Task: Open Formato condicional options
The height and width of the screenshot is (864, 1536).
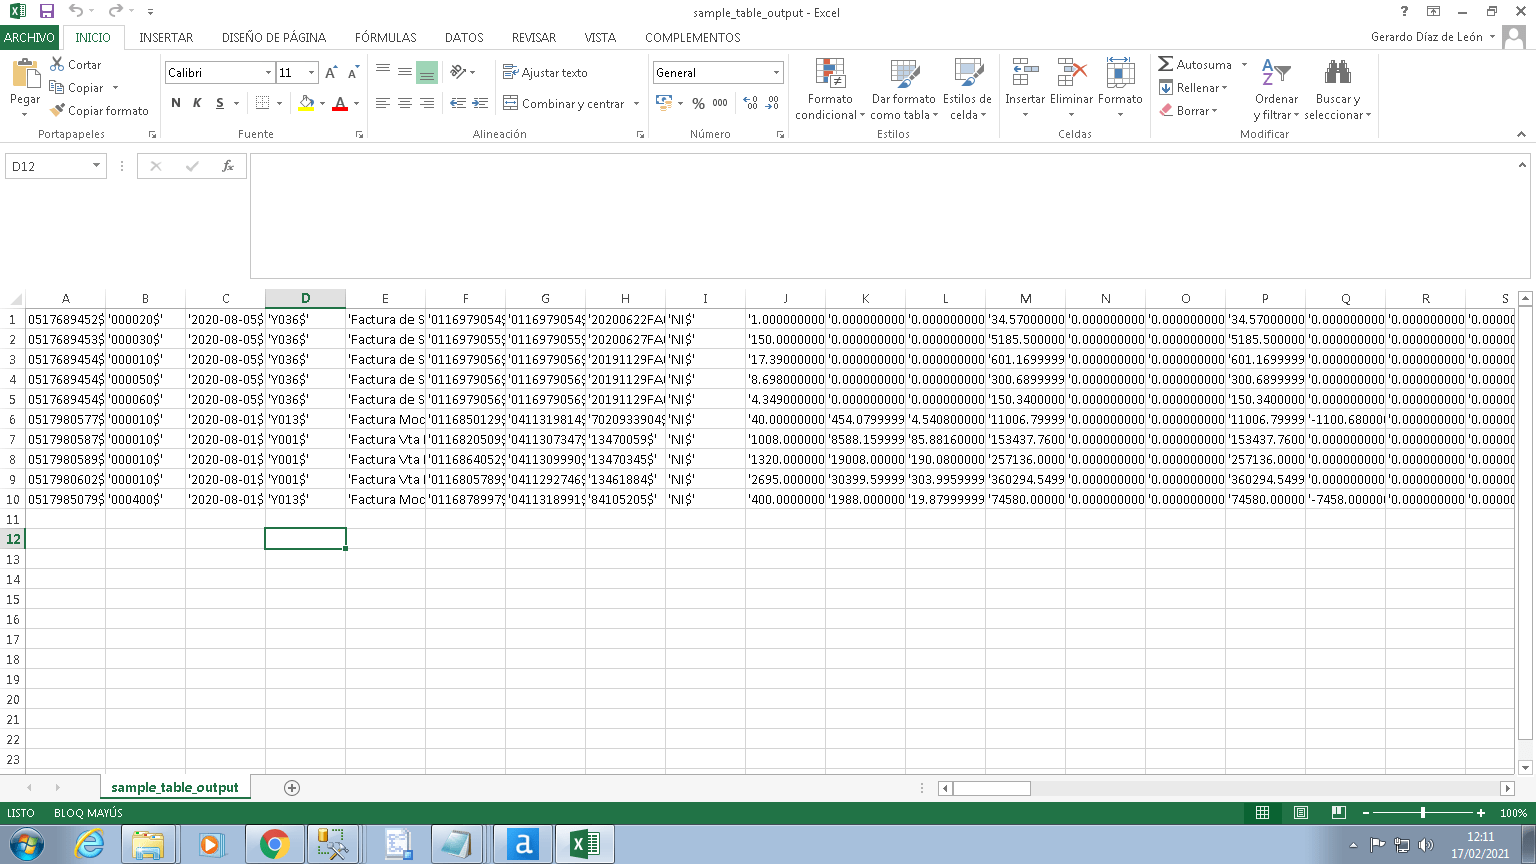Action: tap(829, 88)
